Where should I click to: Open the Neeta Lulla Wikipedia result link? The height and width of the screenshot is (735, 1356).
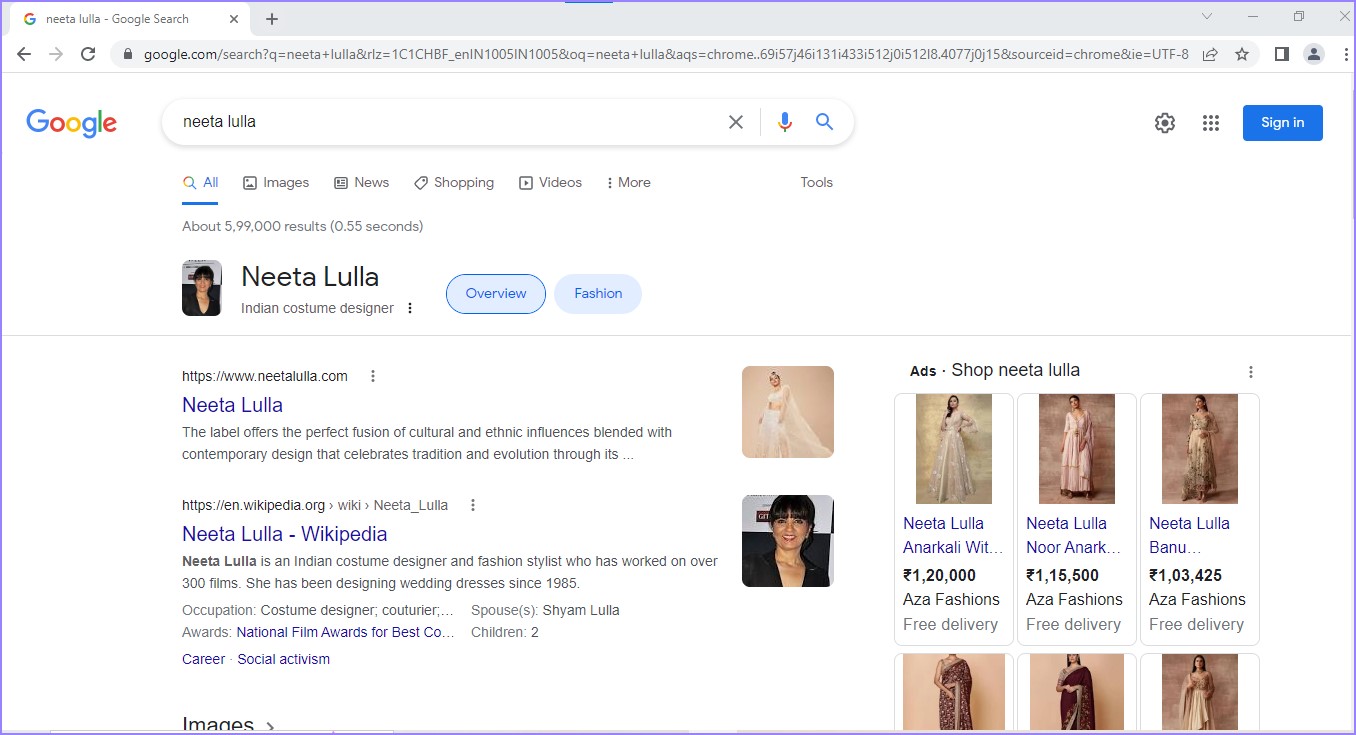[x=284, y=534]
